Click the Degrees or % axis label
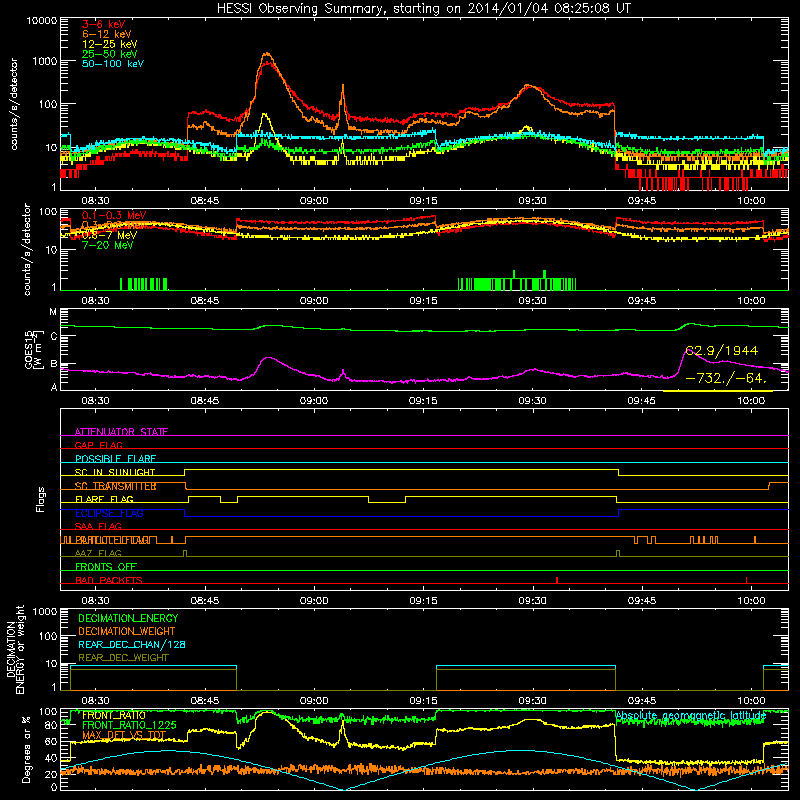This screenshot has height=800, width=800. click(26, 749)
